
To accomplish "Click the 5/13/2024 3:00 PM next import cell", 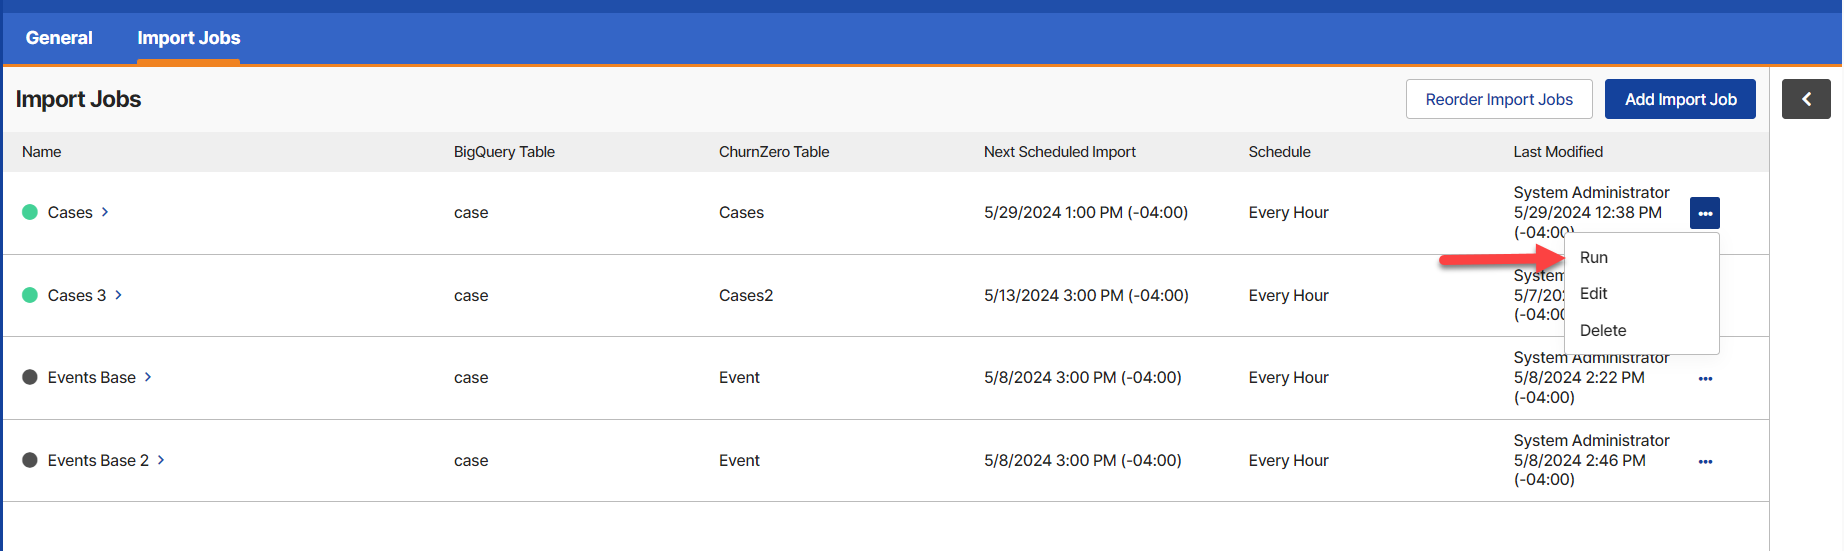I will pos(1086,295).
